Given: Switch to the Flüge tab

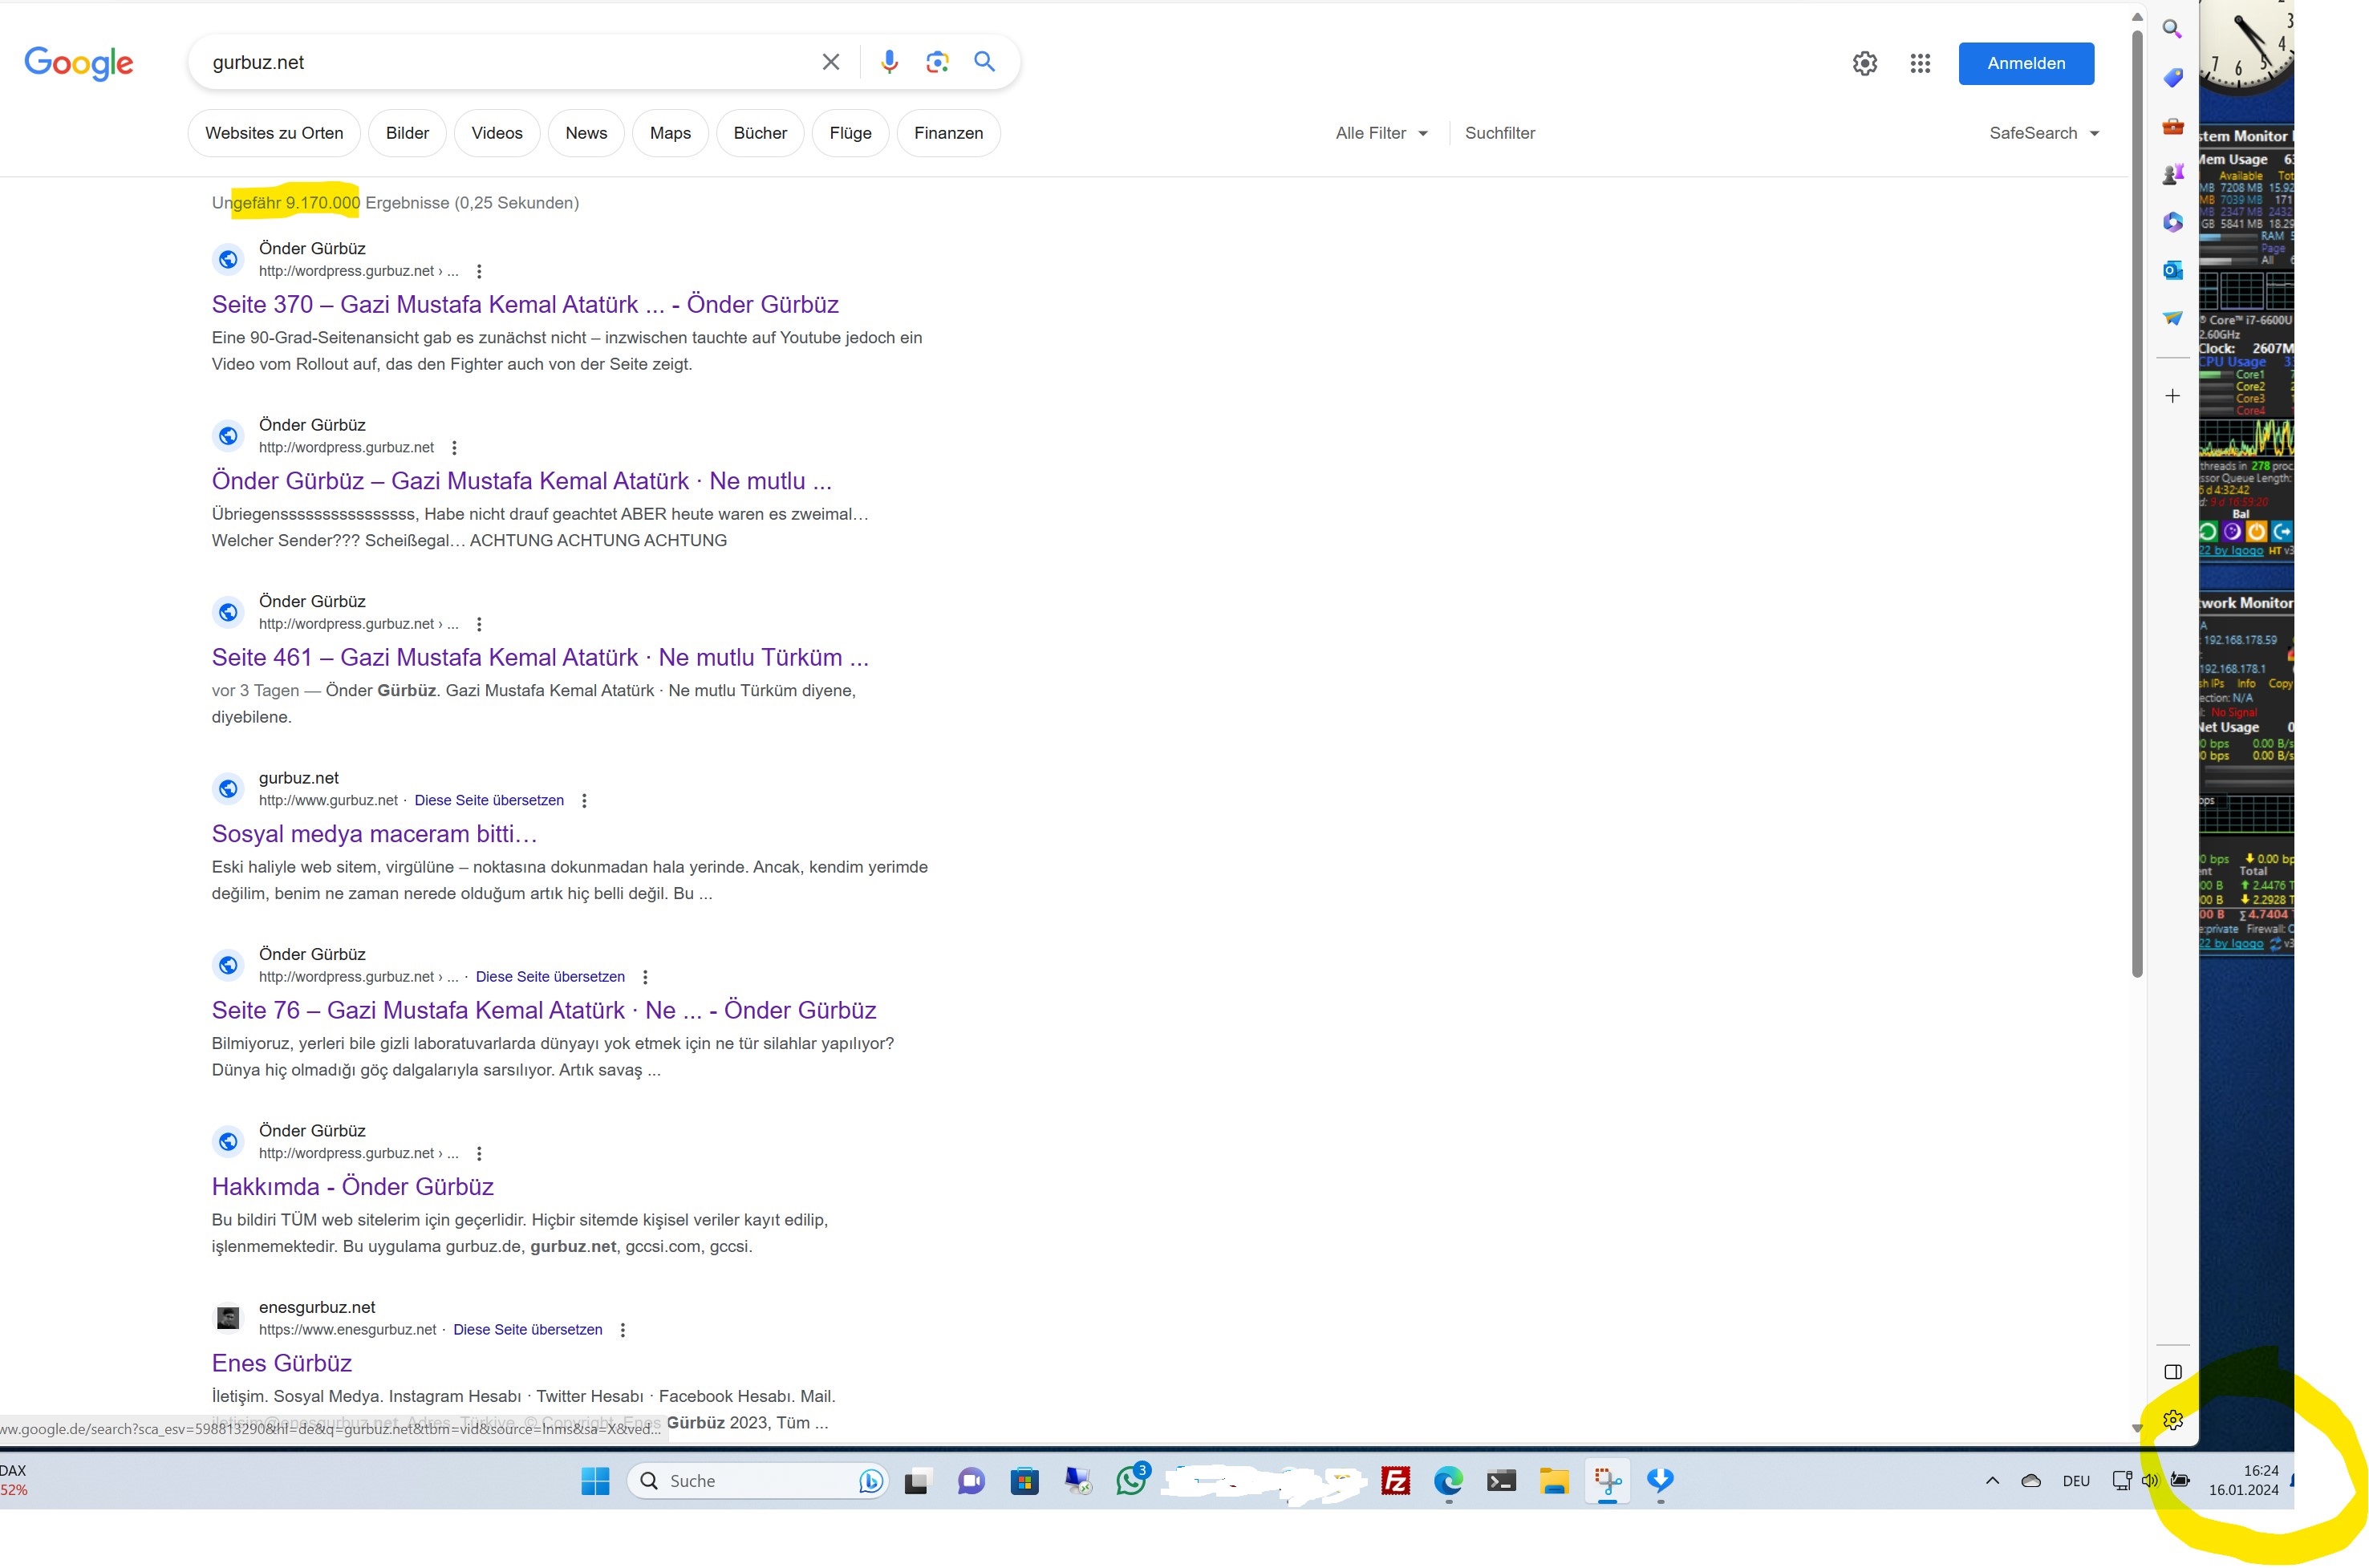Looking at the screenshot, I should [850, 133].
